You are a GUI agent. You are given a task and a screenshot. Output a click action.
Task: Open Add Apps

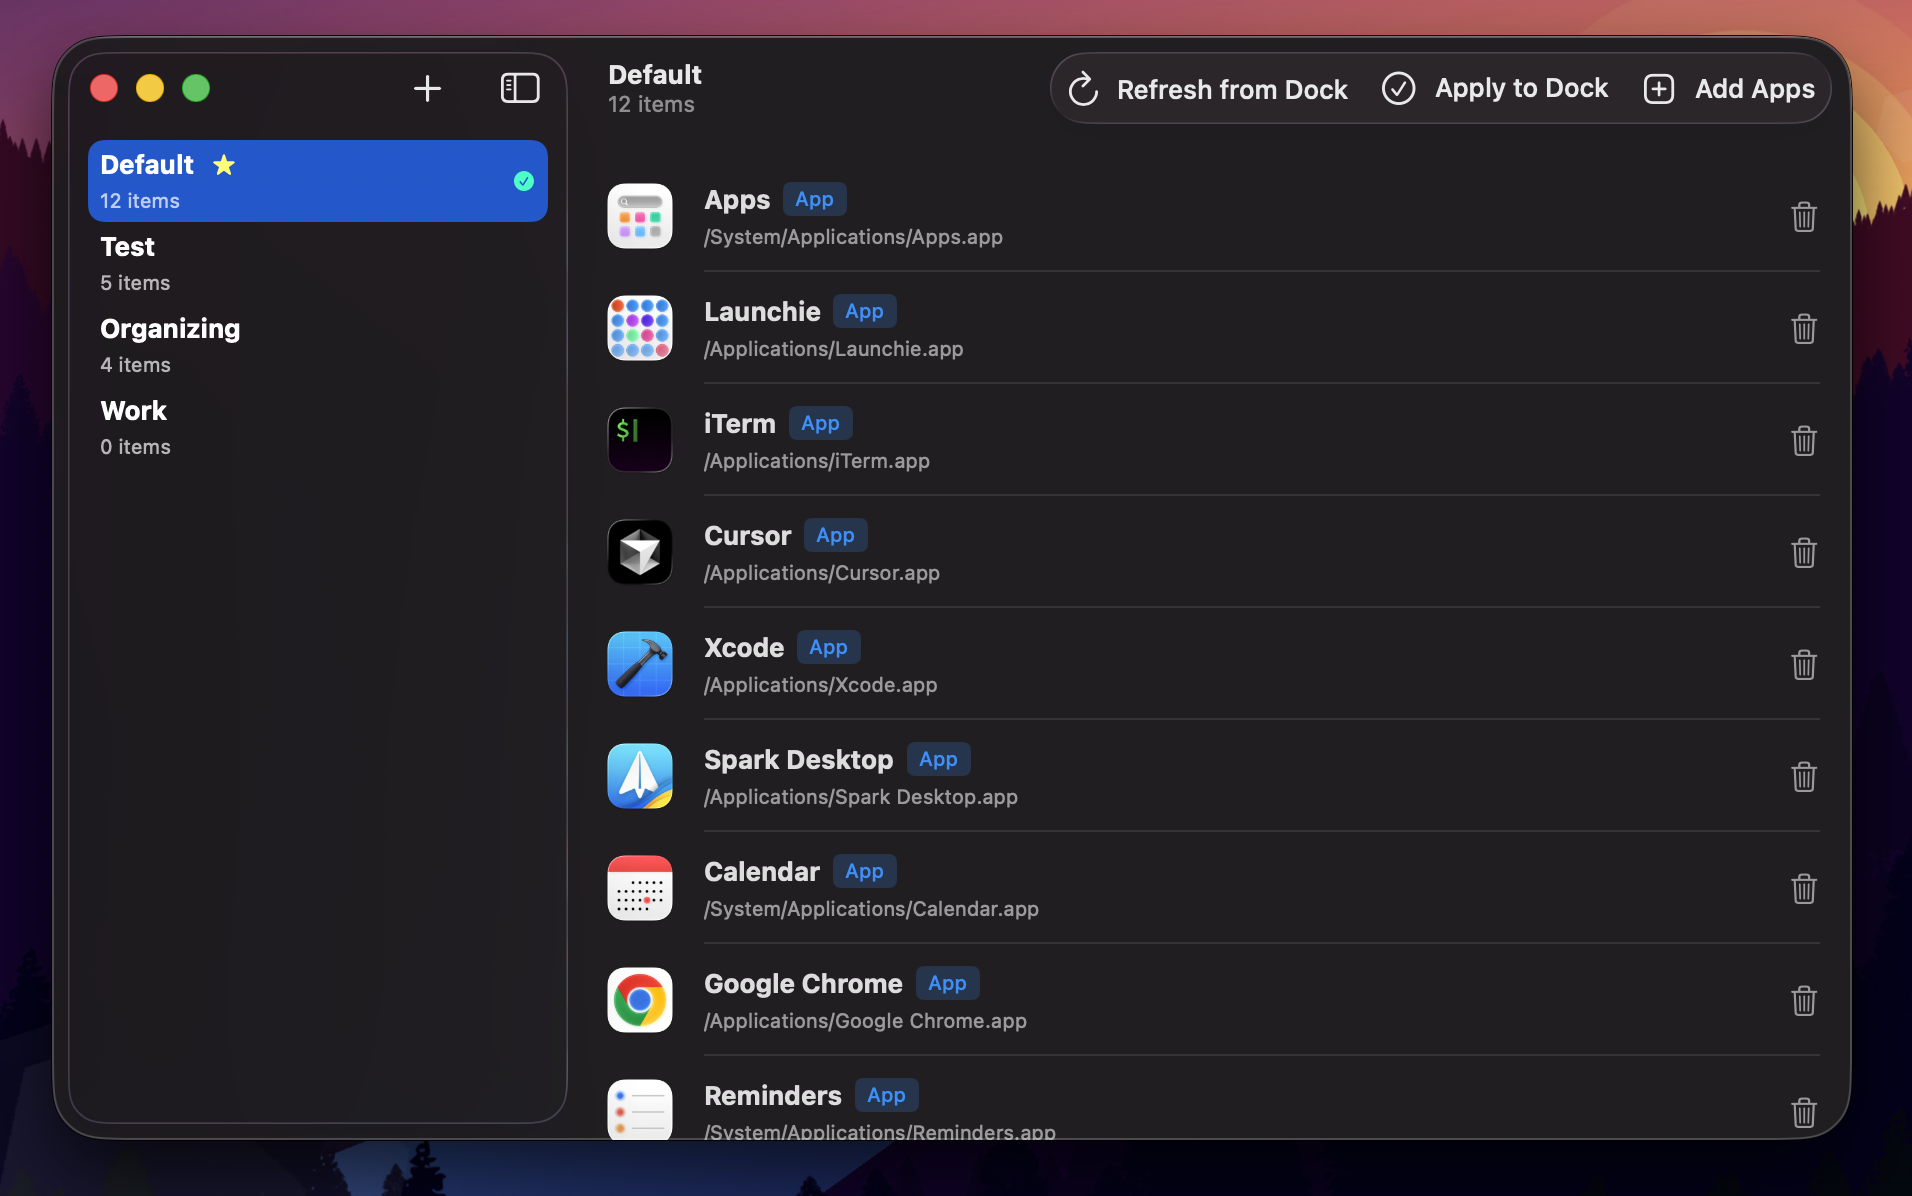(x=1728, y=89)
